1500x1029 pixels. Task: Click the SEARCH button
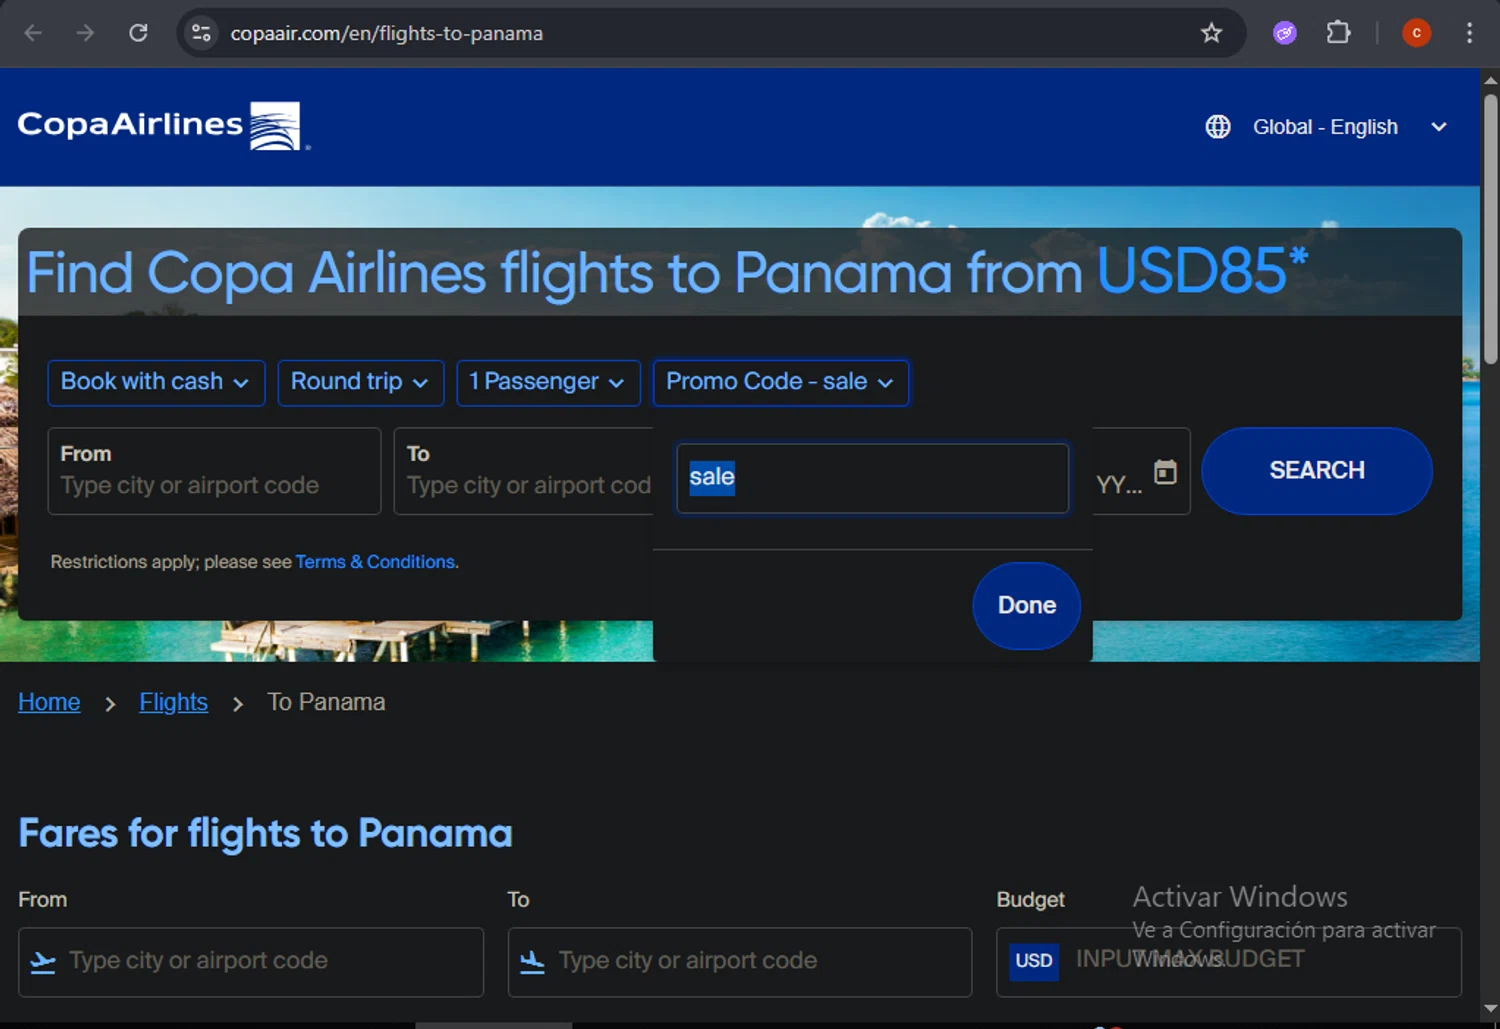(1317, 471)
